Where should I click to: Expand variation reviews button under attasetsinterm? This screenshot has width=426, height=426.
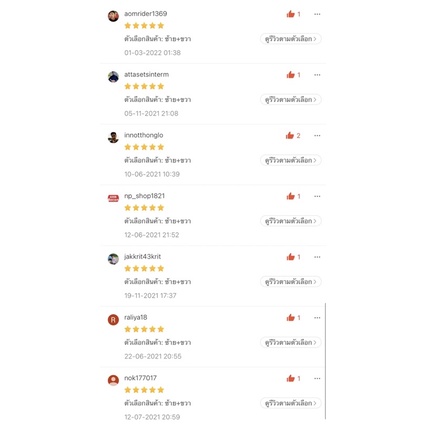[291, 99]
